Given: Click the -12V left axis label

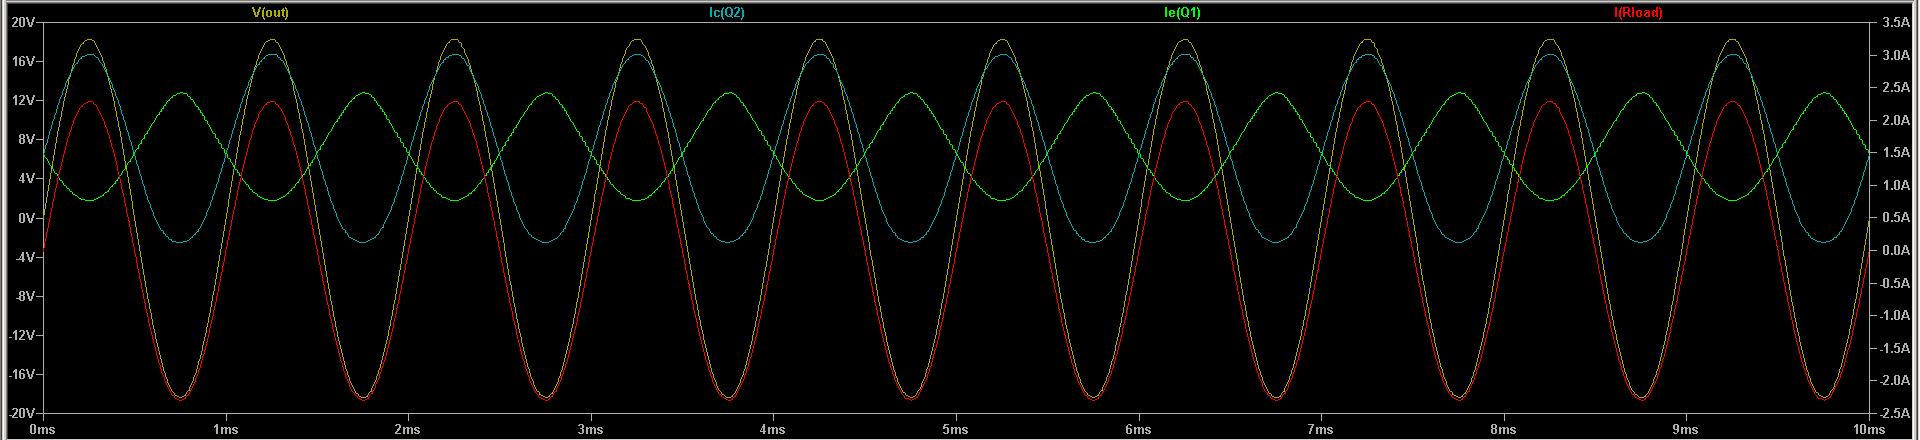Looking at the screenshot, I should point(20,335).
